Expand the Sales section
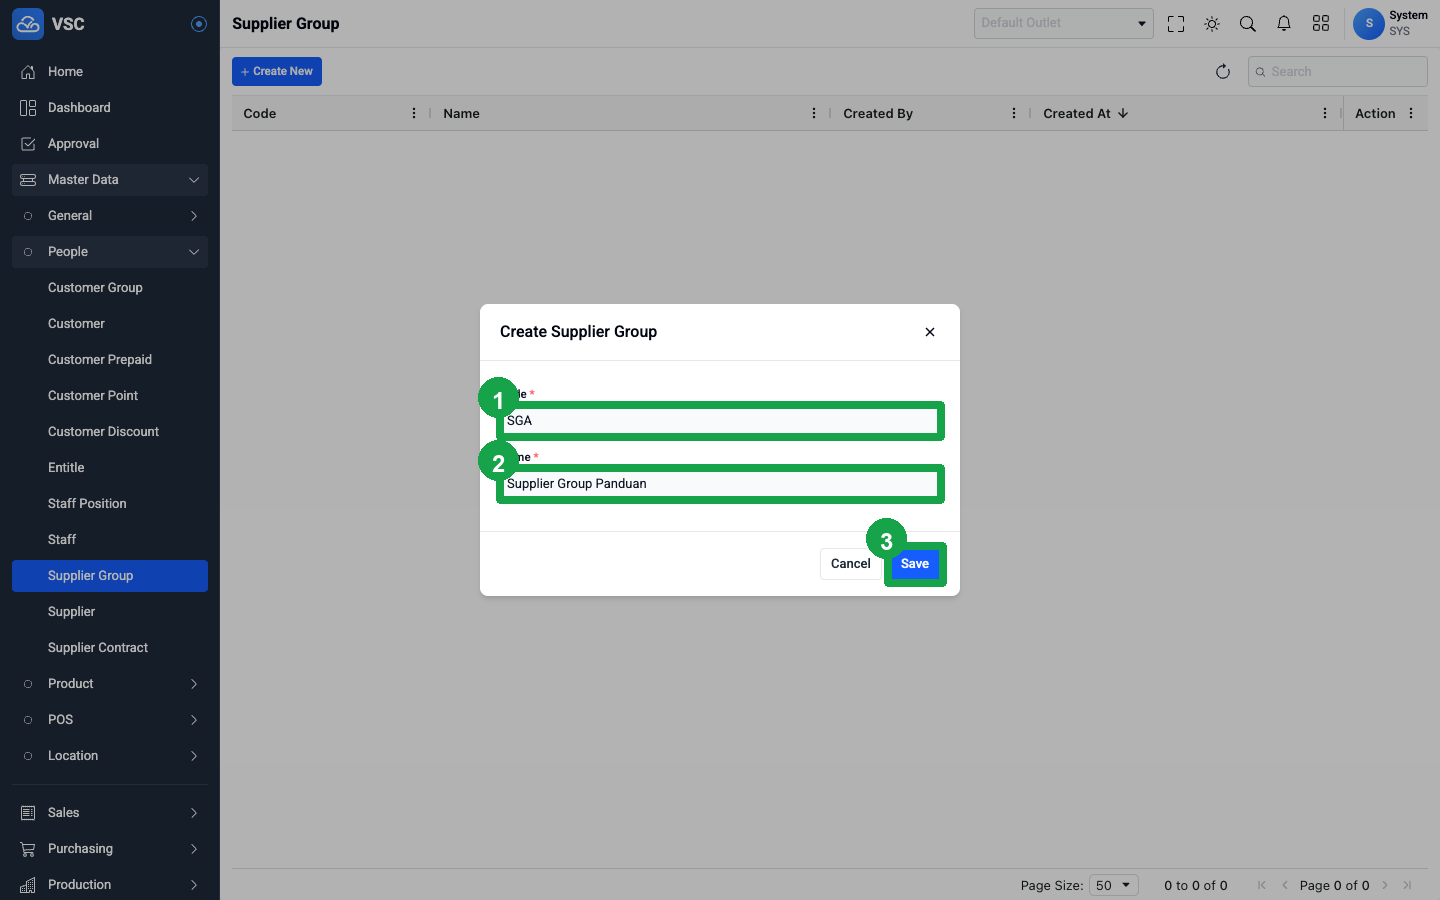Viewport: 1440px width, 900px height. click(110, 813)
